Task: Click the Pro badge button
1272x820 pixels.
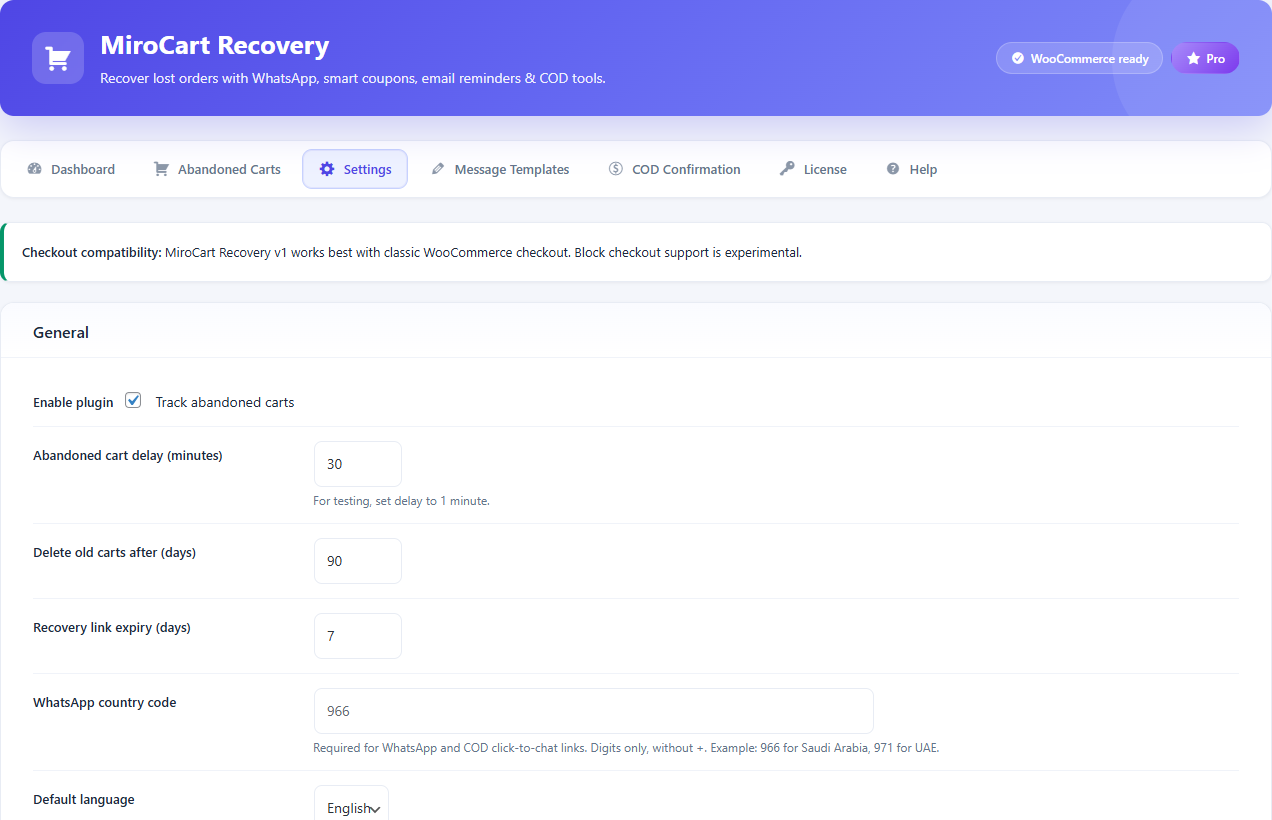Action: pyautogui.click(x=1205, y=59)
